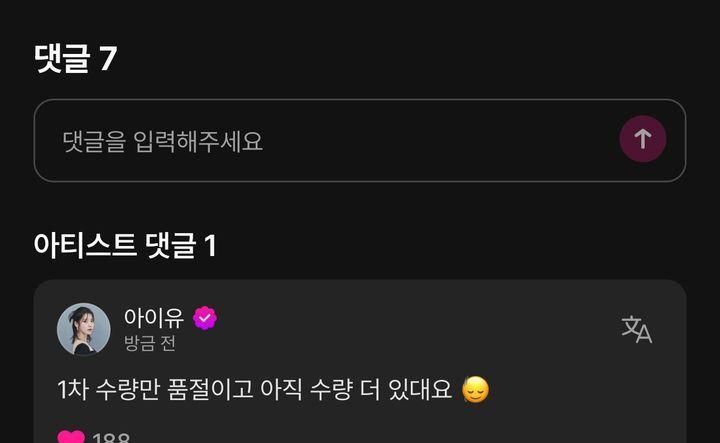Image resolution: width=720 pixels, height=443 pixels.
Task: Select the 아티스트 댓글 1 heading
Action: point(125,245)
